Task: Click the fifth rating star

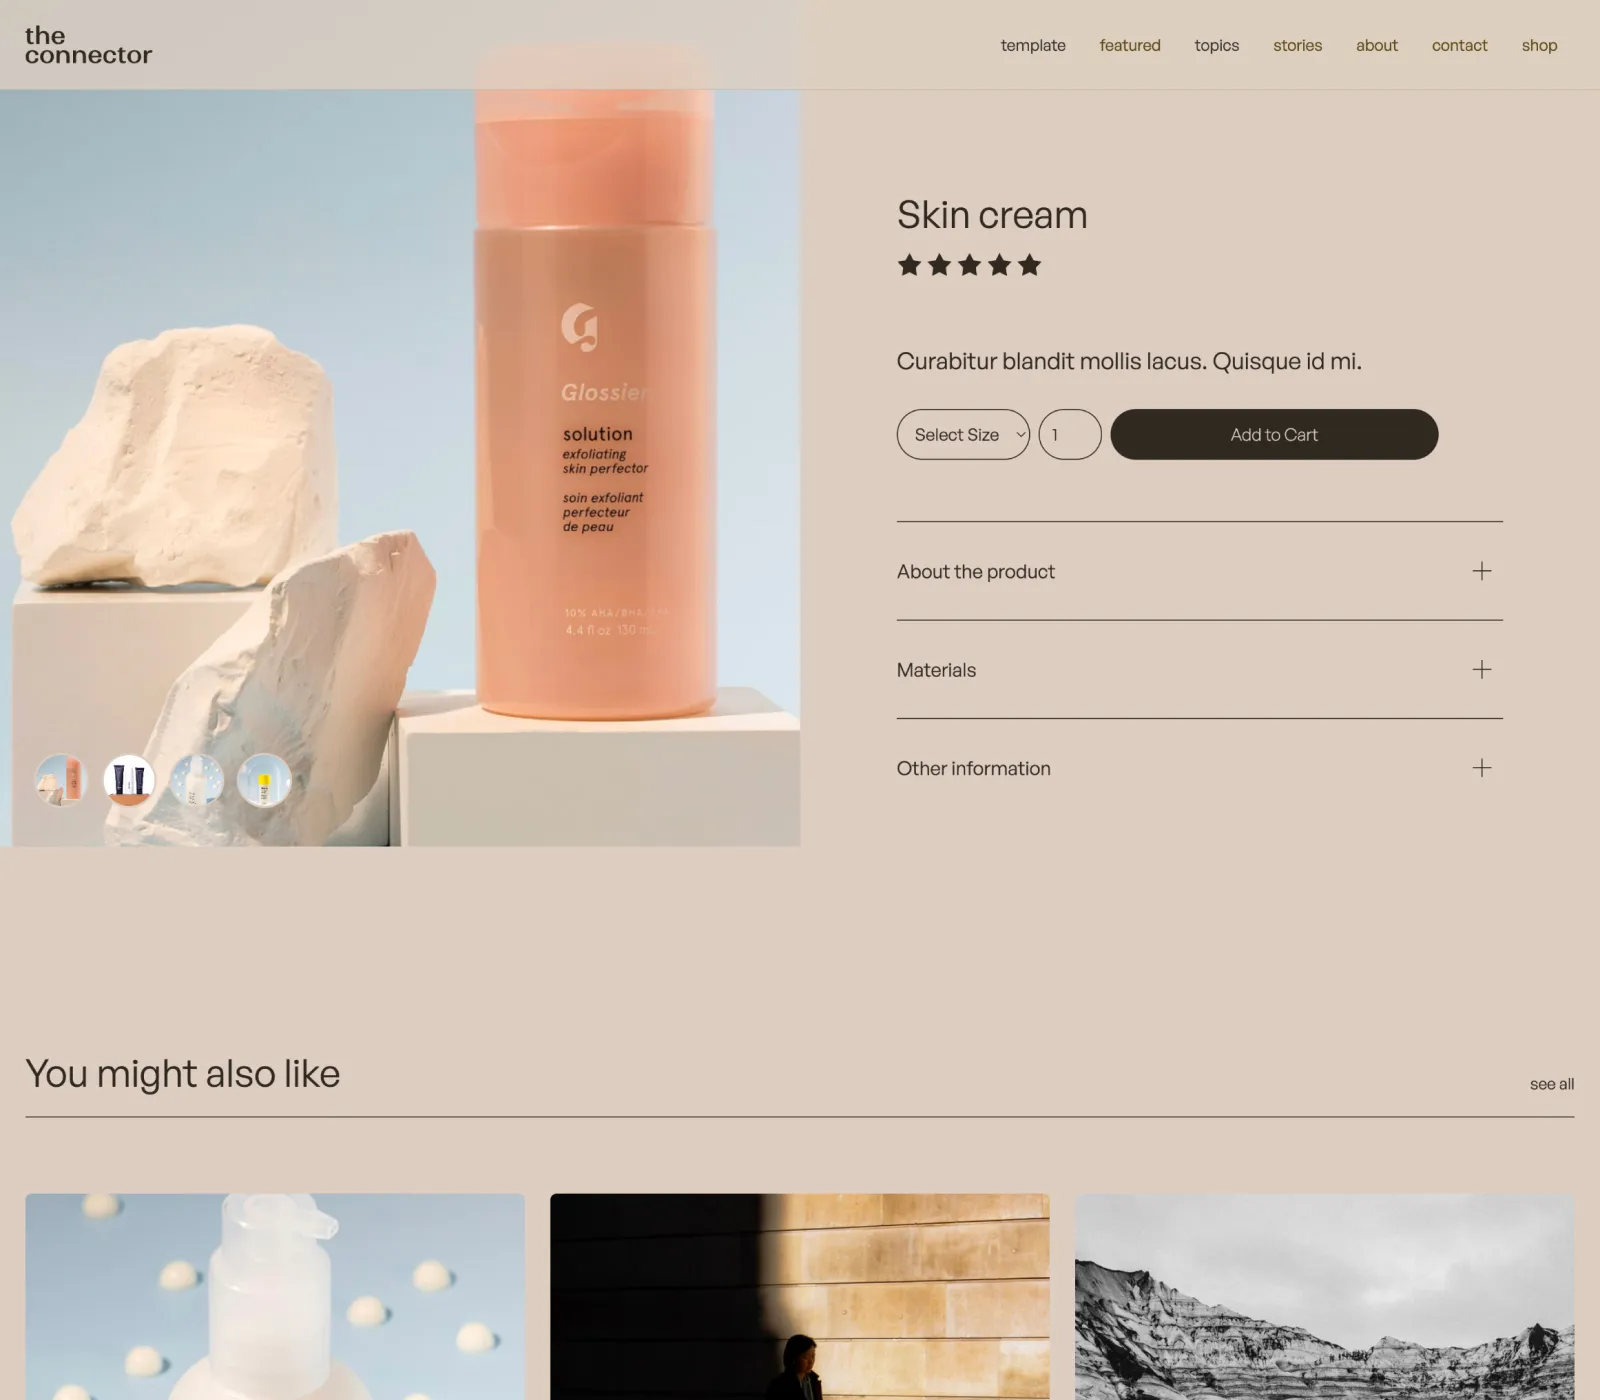Action: tap(1029, 265)
